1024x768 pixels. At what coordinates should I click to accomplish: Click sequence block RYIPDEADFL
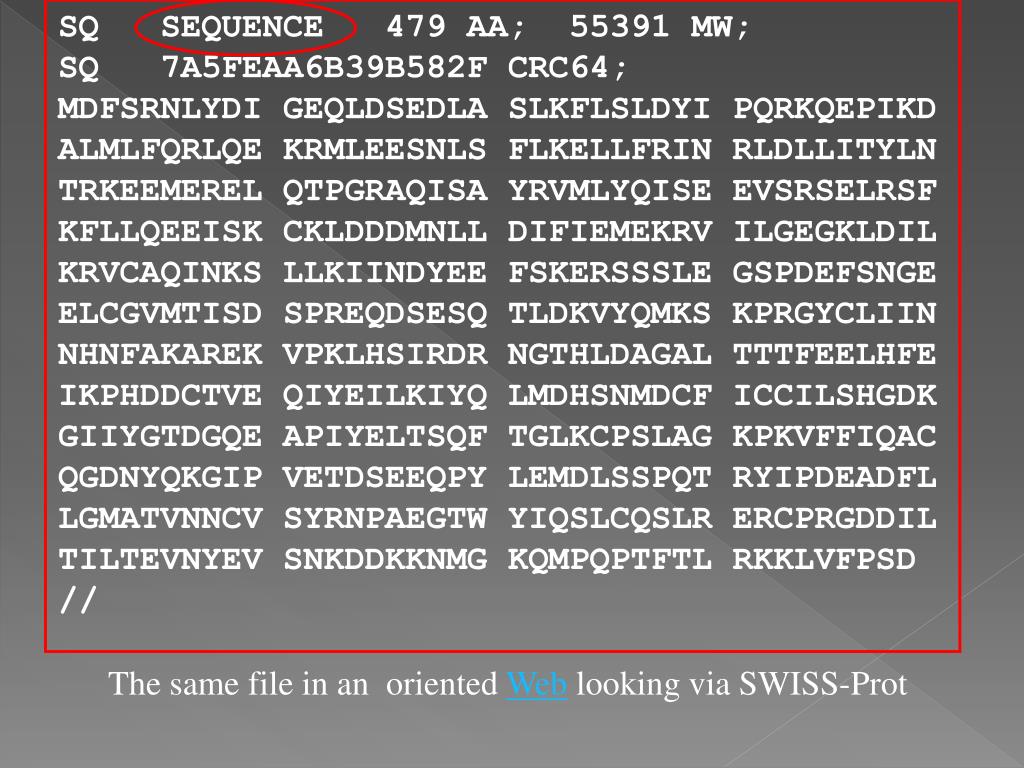click(x=835, y=477)
